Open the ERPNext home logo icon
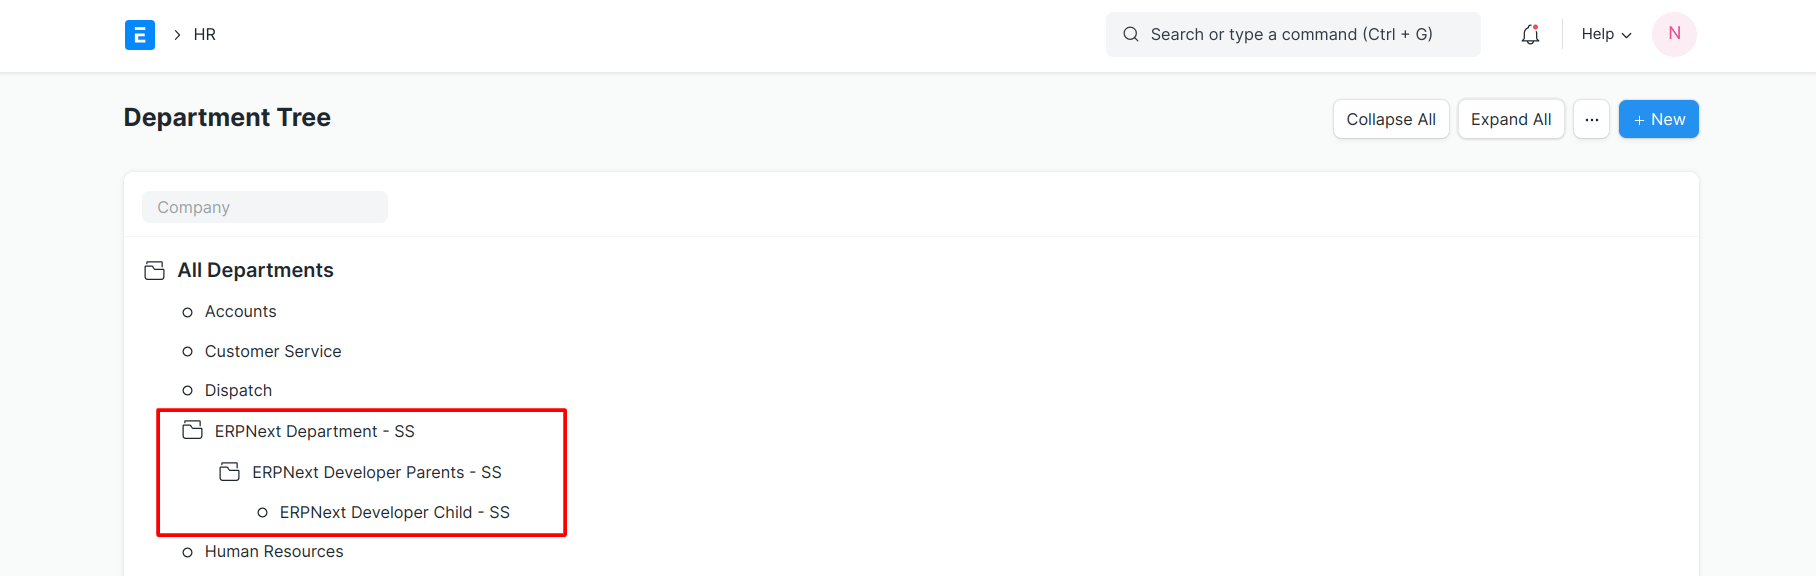Viewport: 1816px width, 576px height. (x=140, y=35)
